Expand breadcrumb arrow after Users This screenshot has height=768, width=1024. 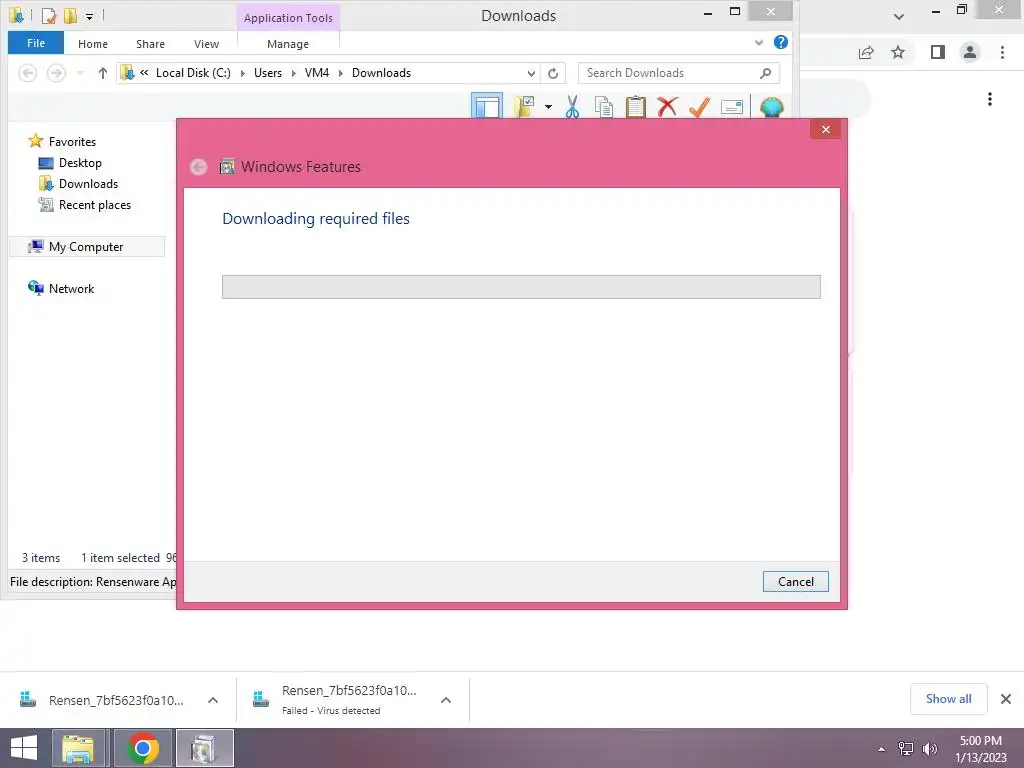pyautogui.click(x=293, y=73)
